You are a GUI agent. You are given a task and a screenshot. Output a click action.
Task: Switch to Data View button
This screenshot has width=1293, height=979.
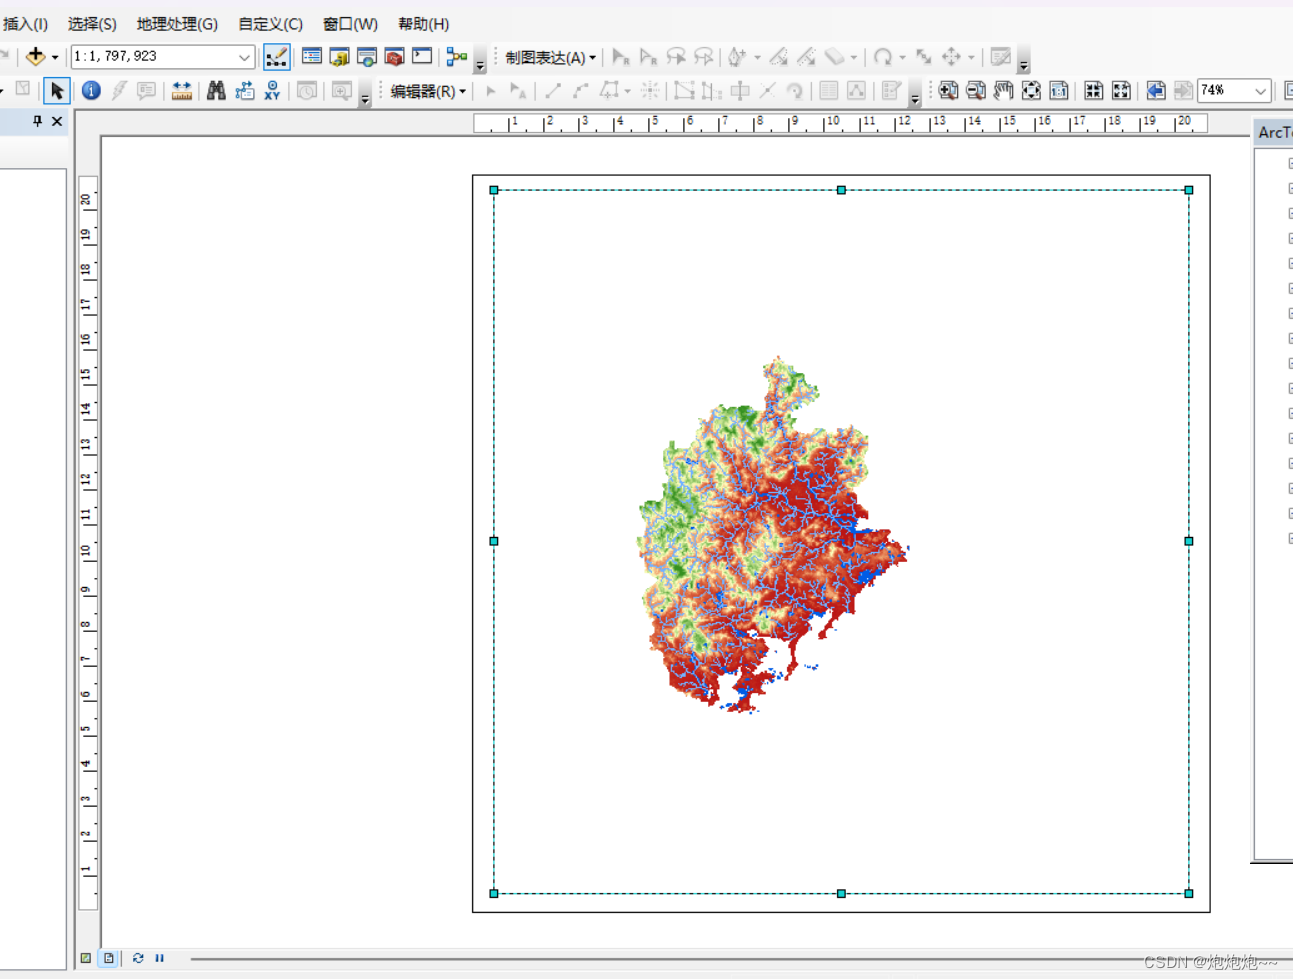click(86, 958)
